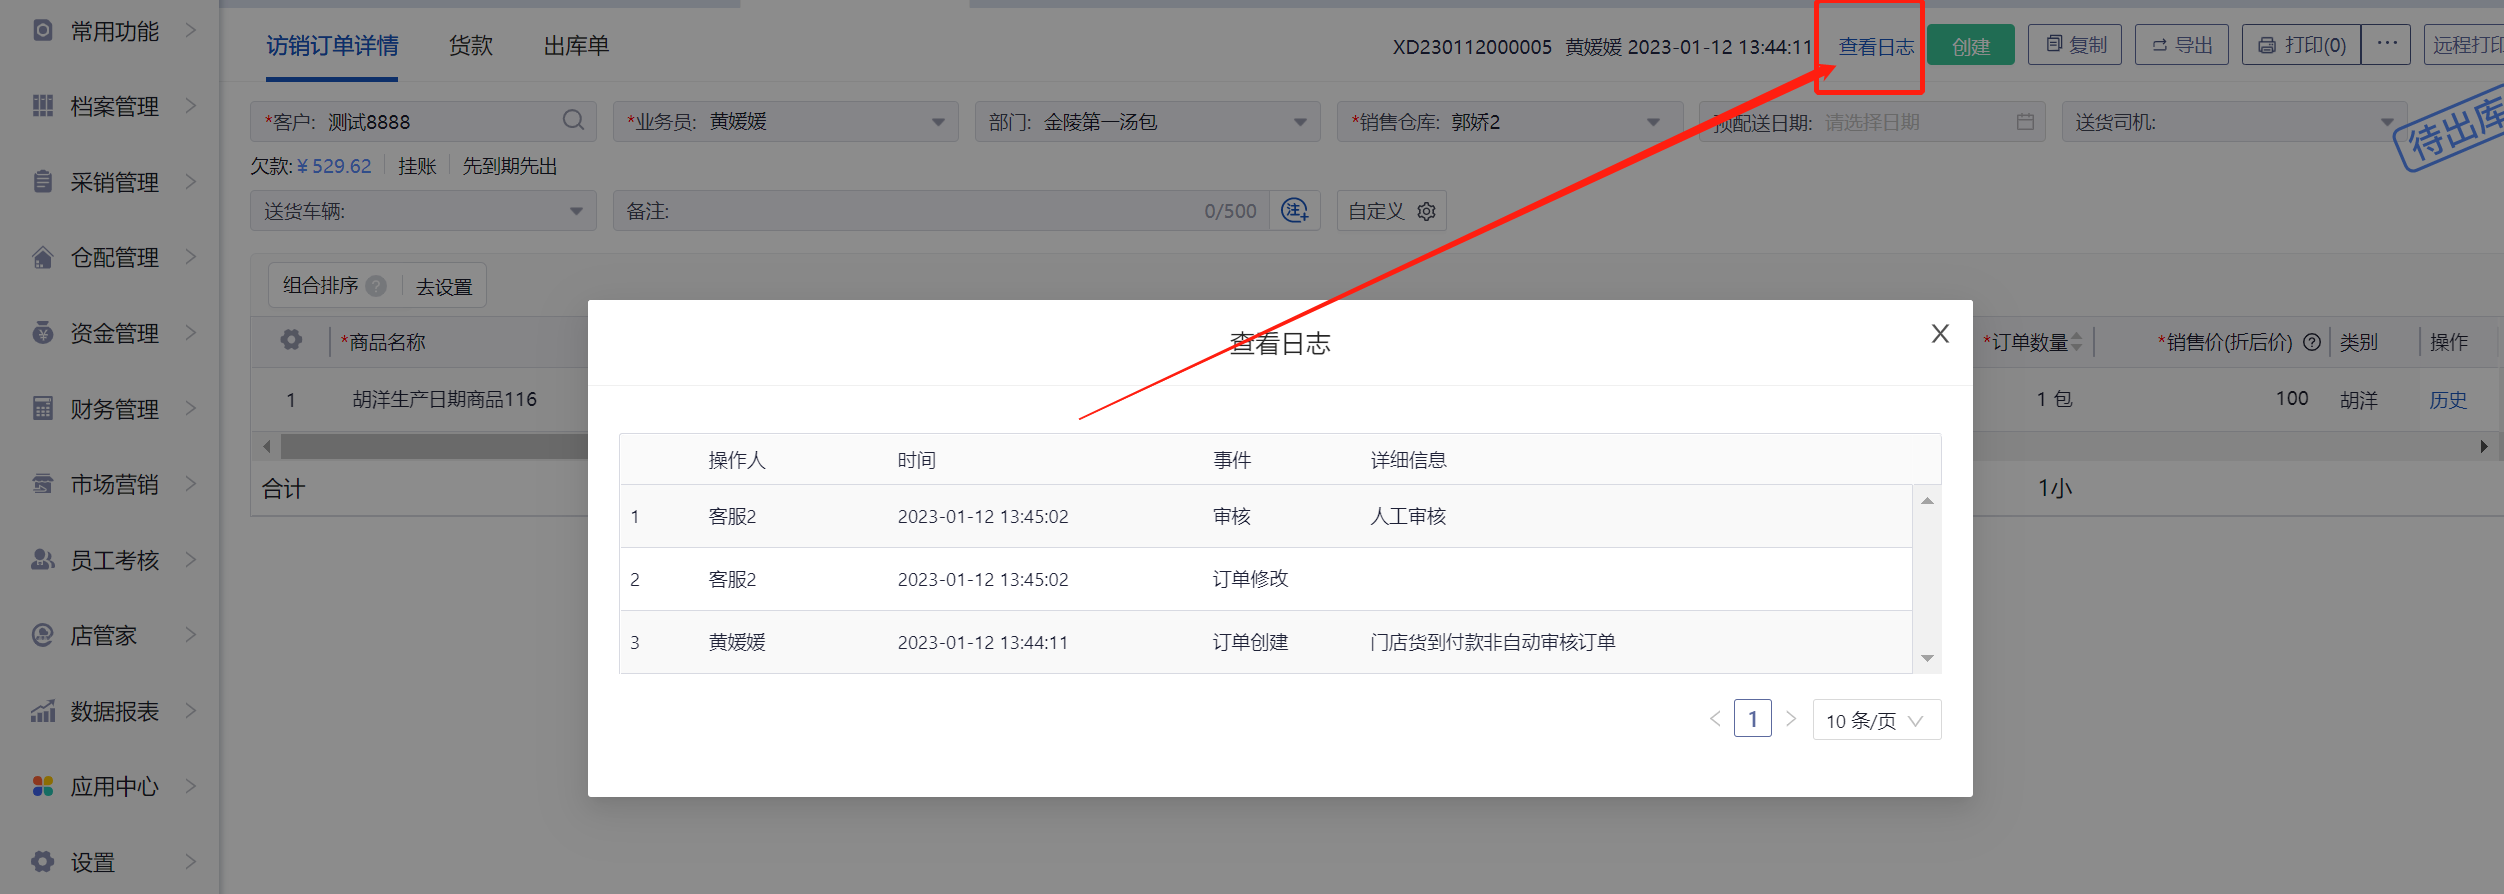Click the 销售价(折后价) help icon

point(2311,342)
